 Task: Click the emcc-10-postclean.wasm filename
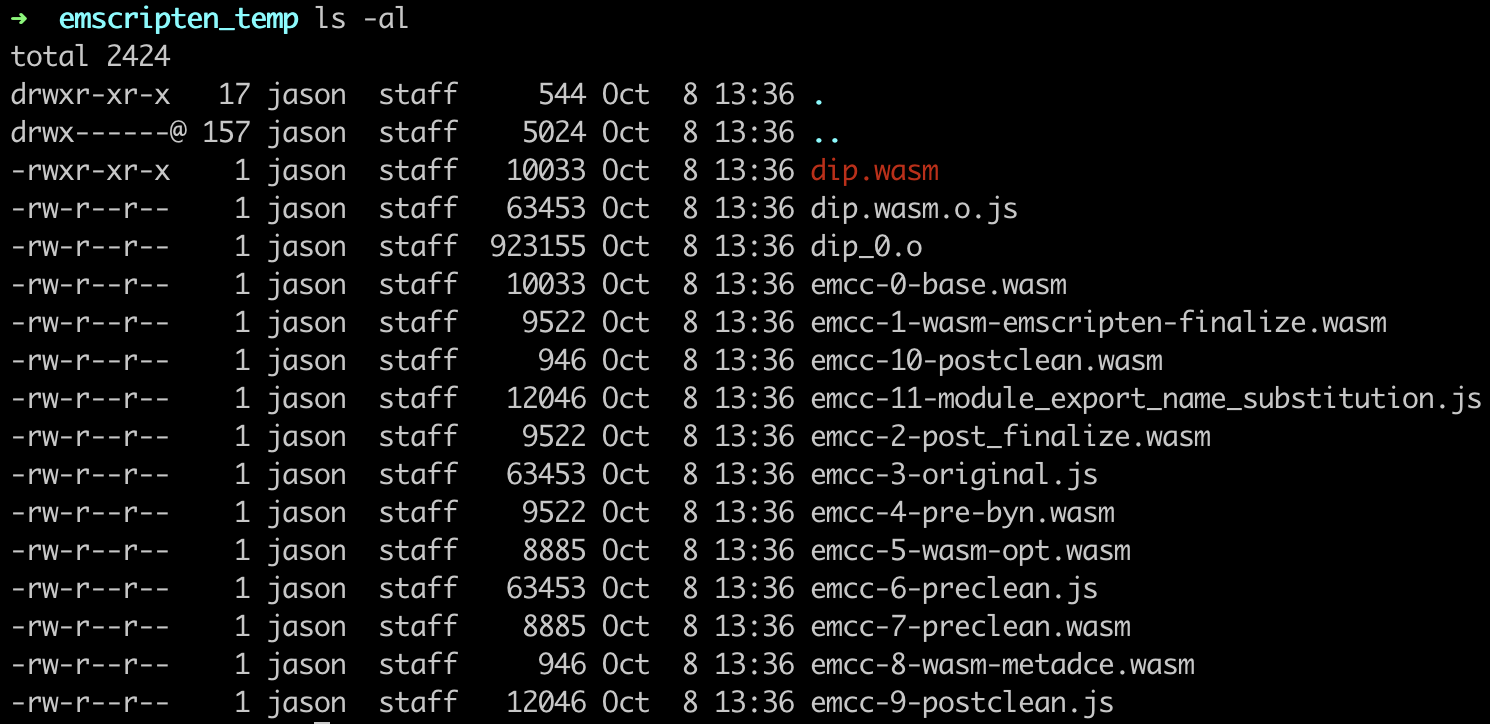tap(986, 361)
